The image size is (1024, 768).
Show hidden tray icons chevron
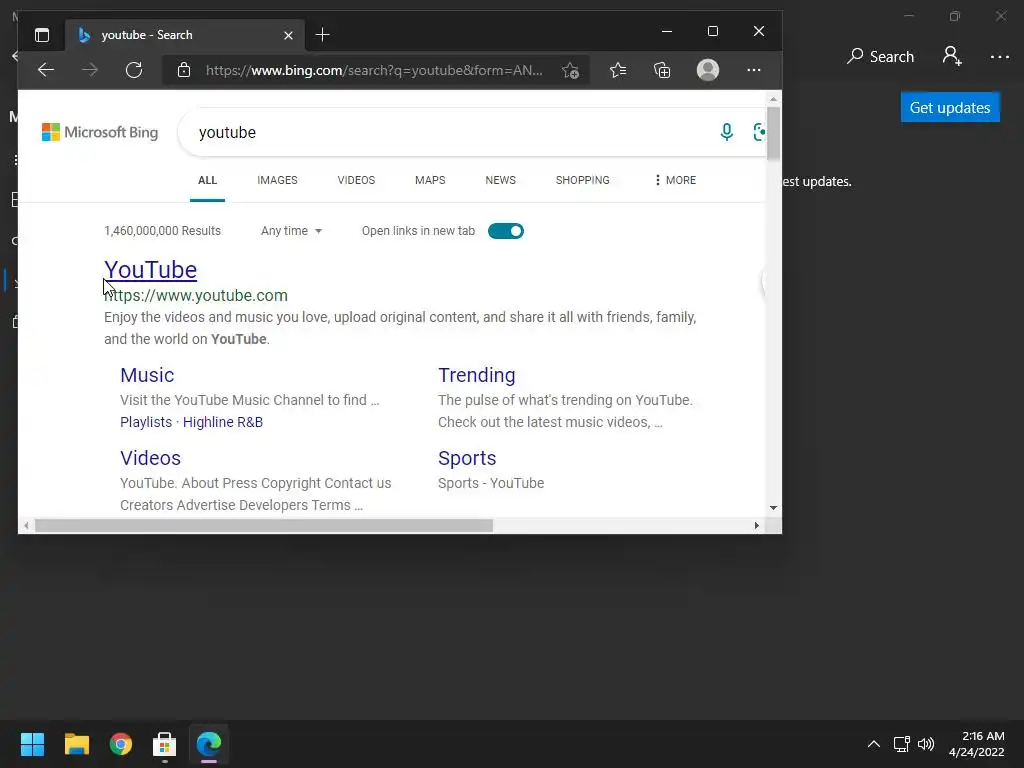click(x=873, y=744)
